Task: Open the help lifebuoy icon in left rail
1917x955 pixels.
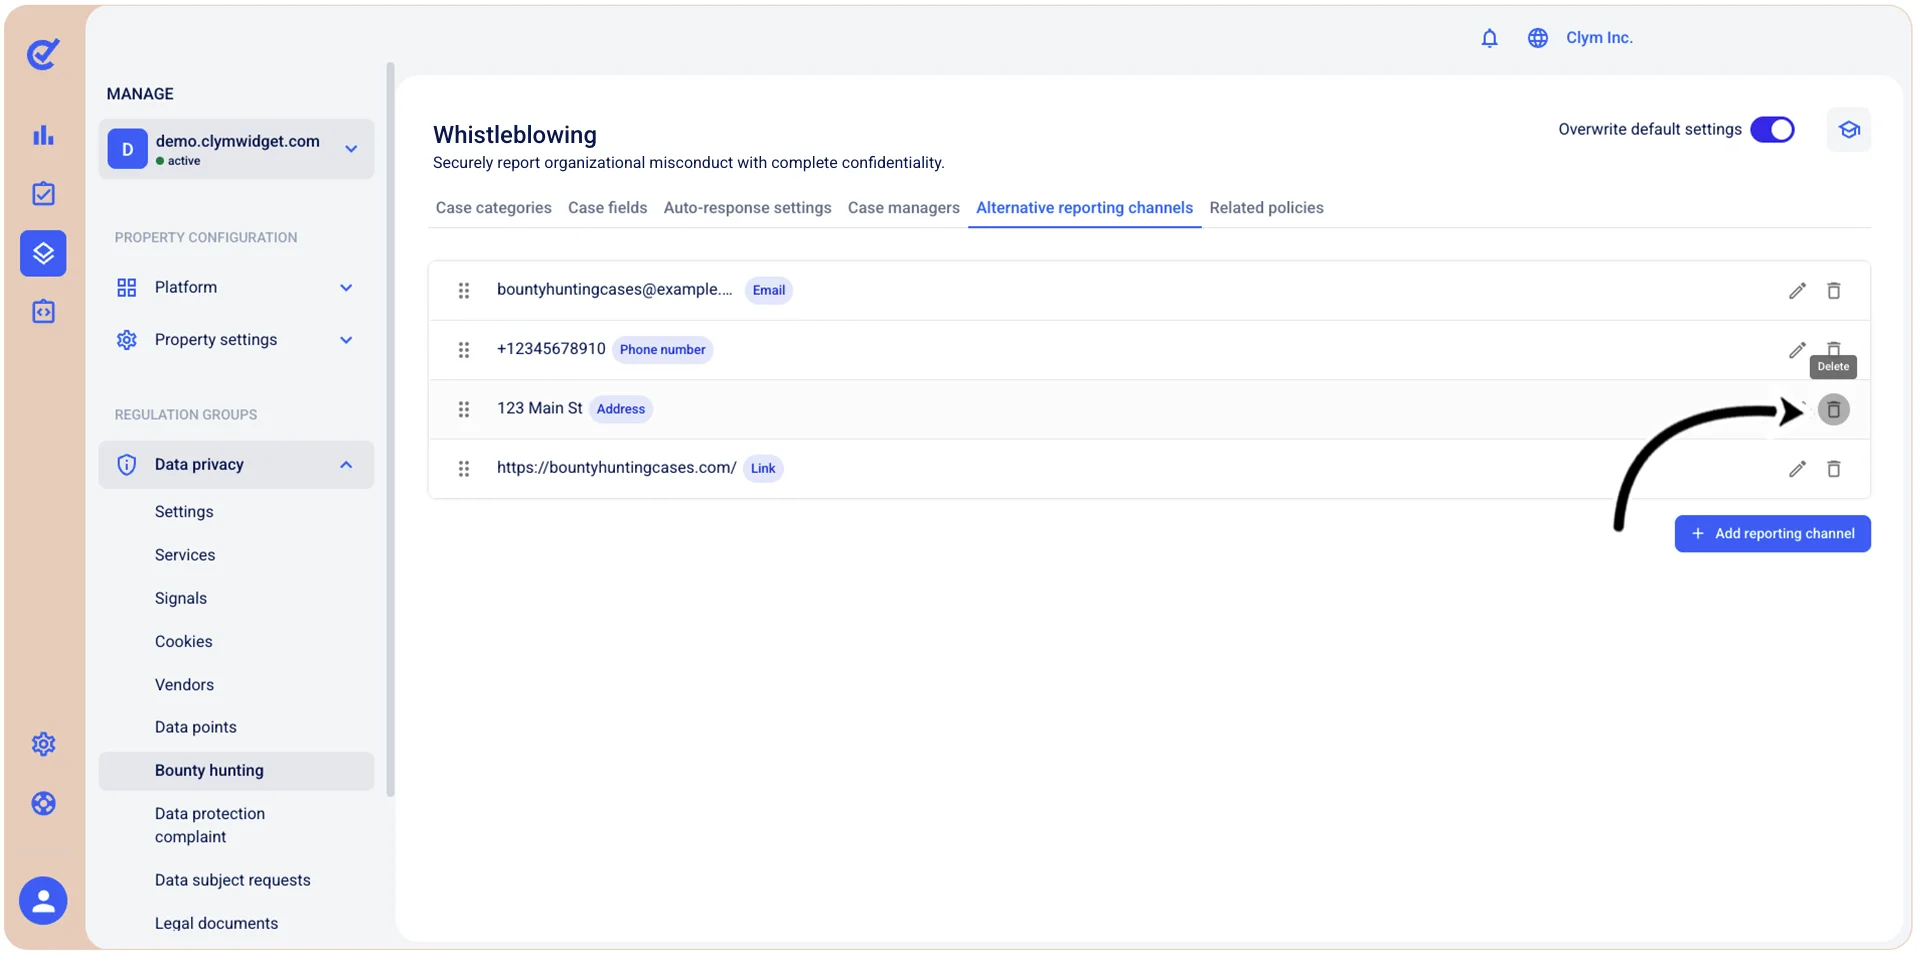Action: click(x=43, y=803)
